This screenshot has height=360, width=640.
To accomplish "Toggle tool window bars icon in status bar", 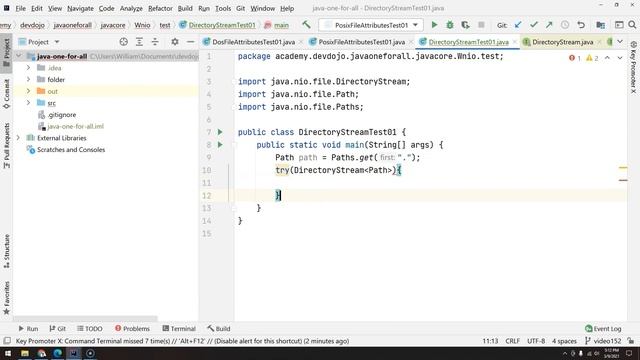I will [x=7, y=341].
